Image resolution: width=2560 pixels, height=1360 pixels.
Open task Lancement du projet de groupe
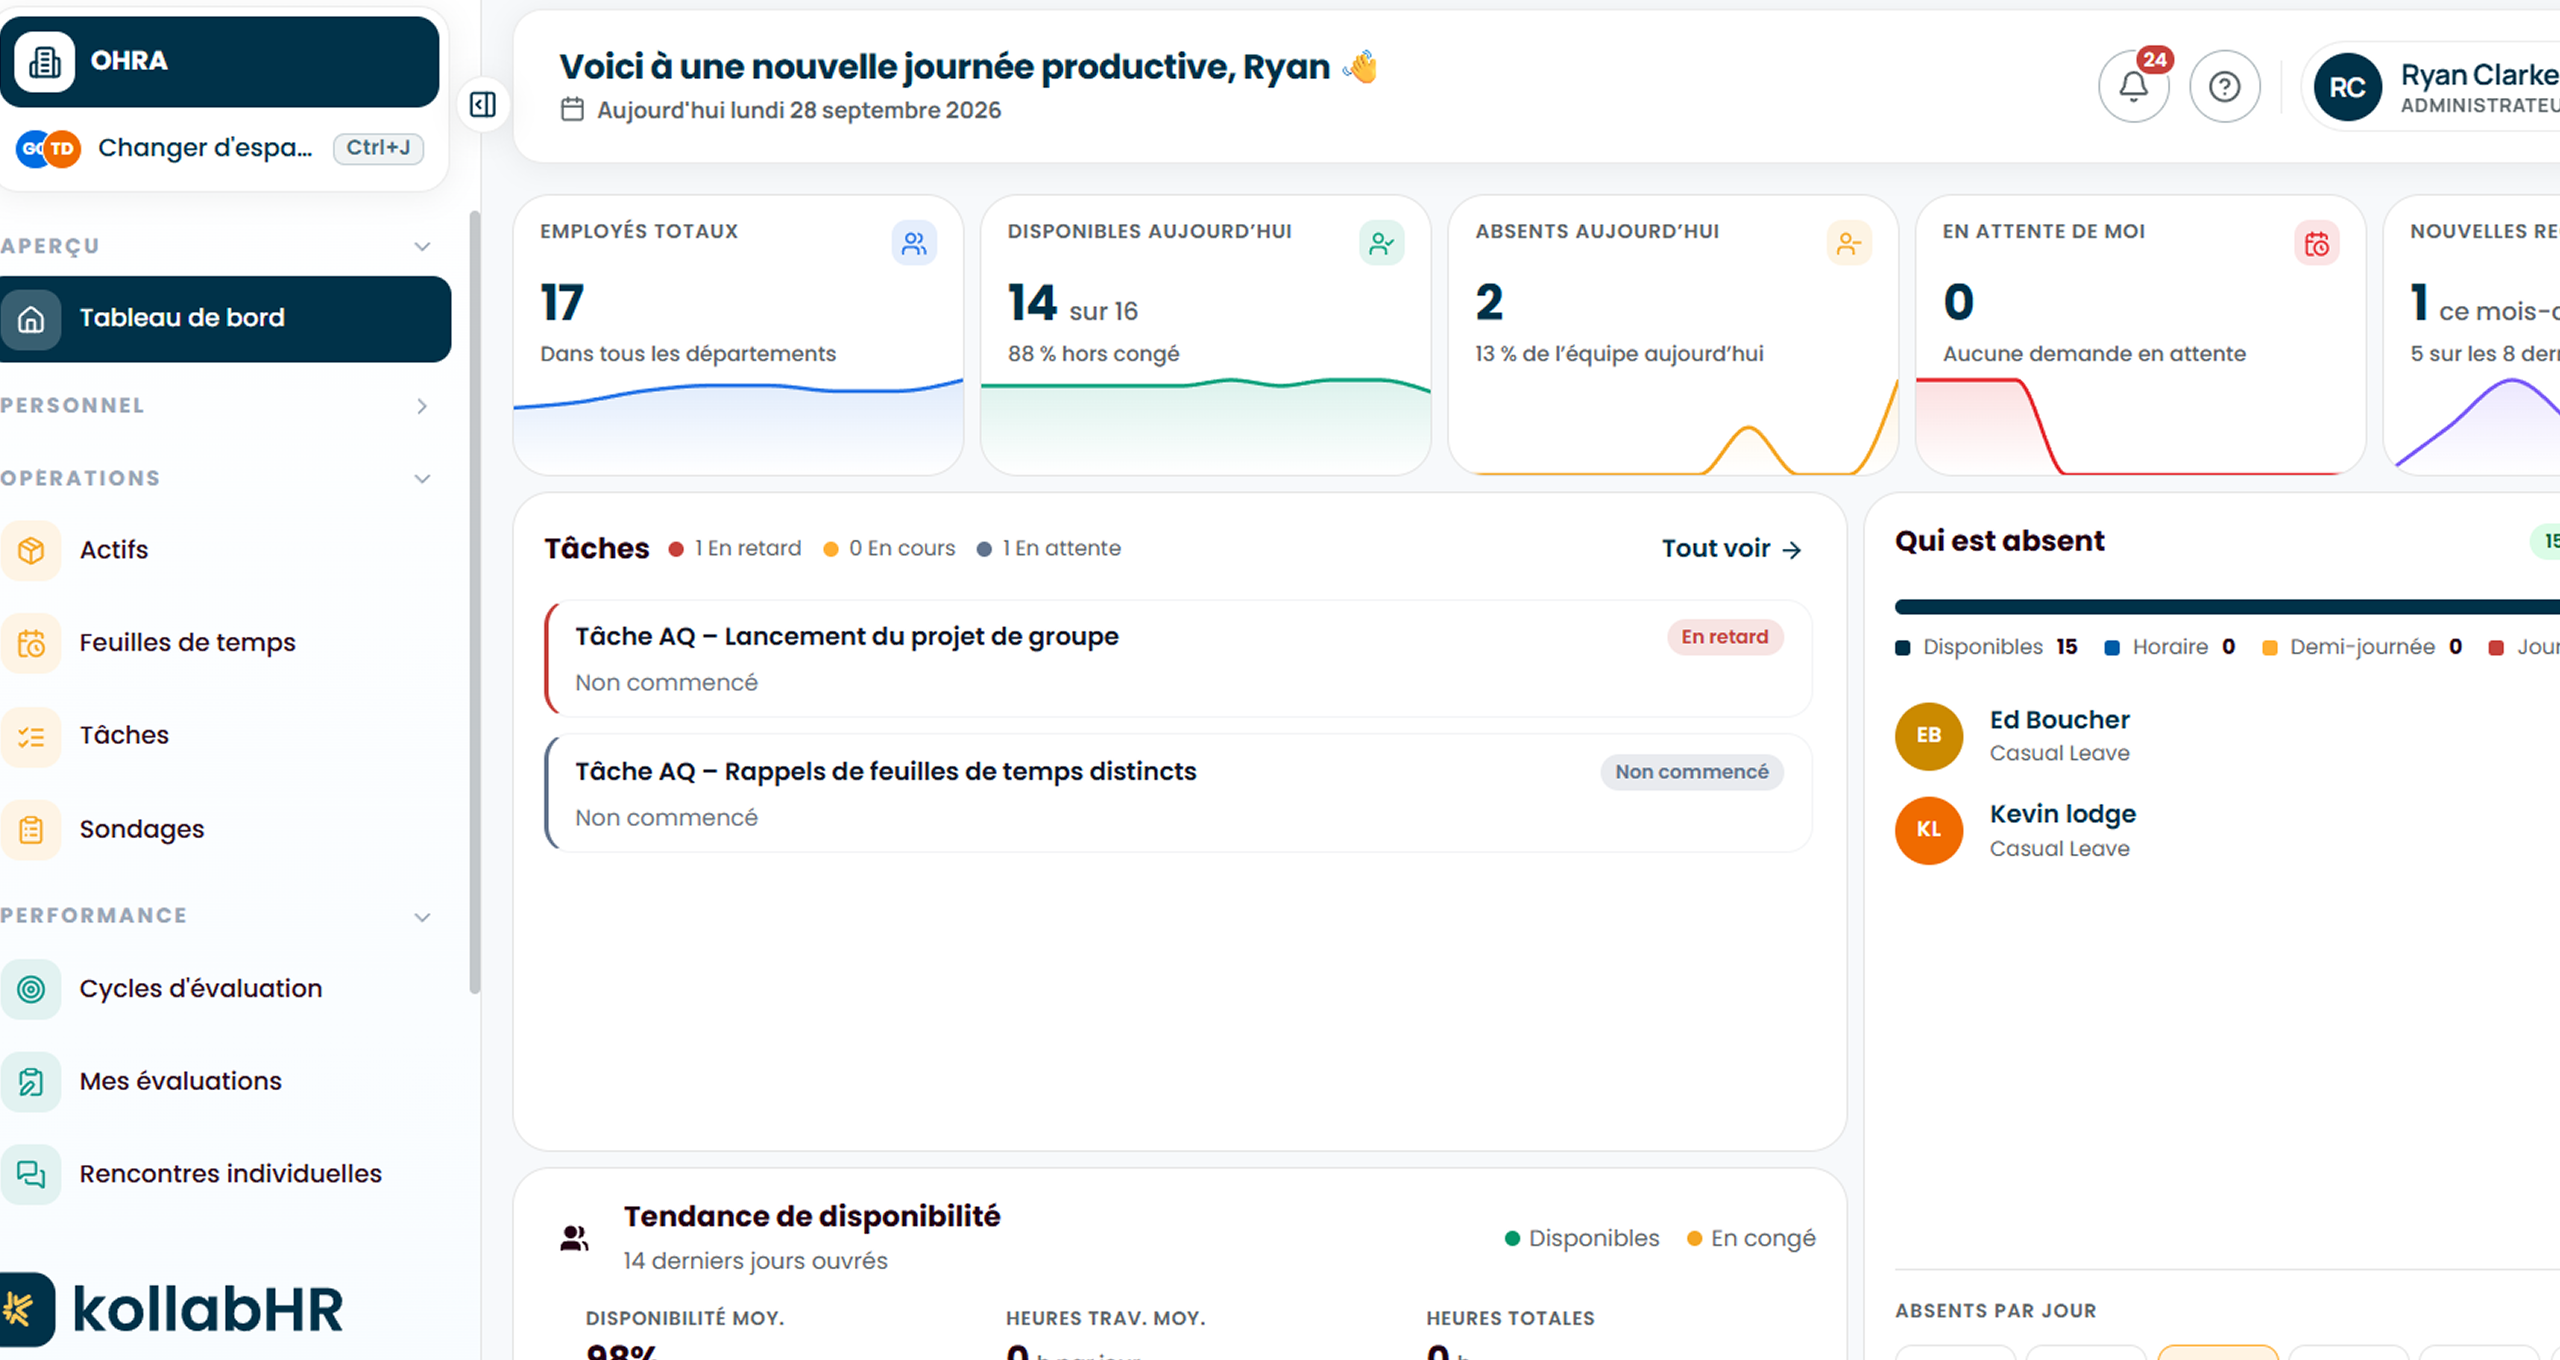point(1178,659)
